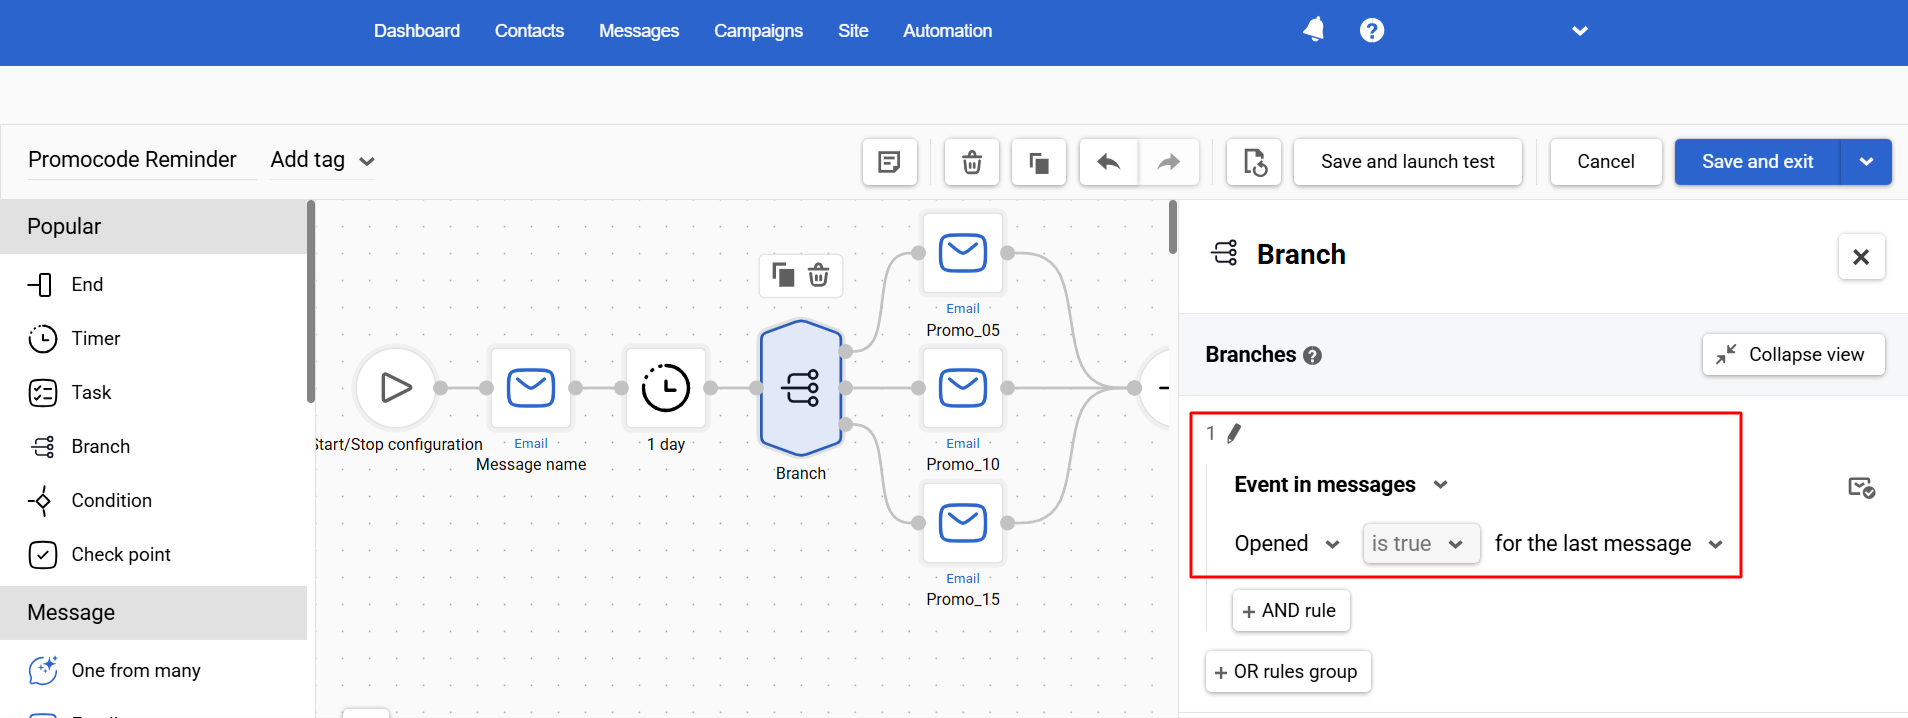The image size is (1908, 718).
Task: Expand the Add tag dropdown
Action: tap(322, 160)
